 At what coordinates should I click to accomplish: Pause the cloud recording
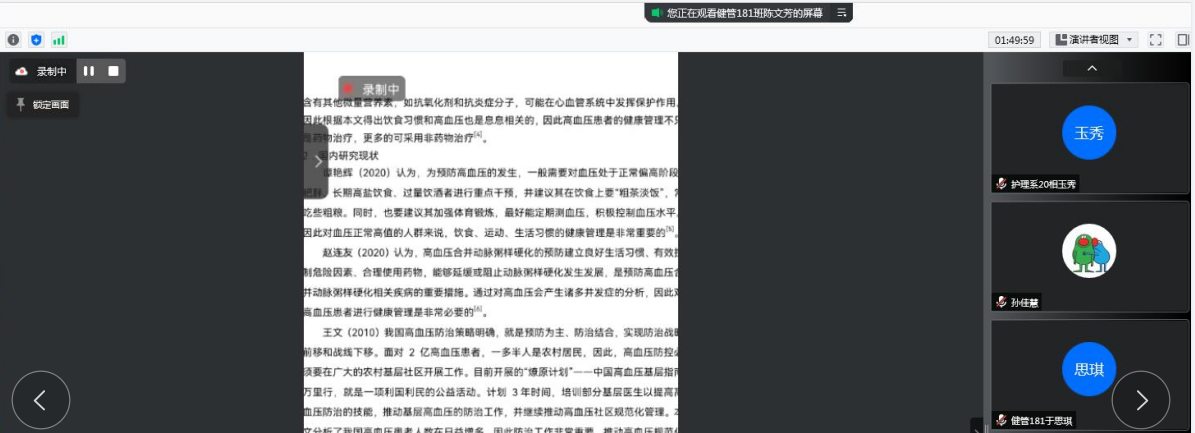[x=89, y=71]
